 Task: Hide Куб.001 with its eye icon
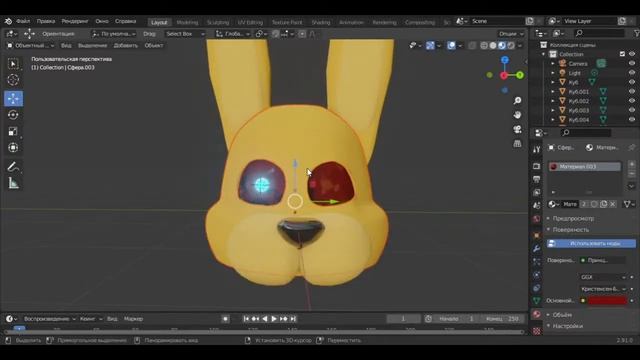coord(632,91)
